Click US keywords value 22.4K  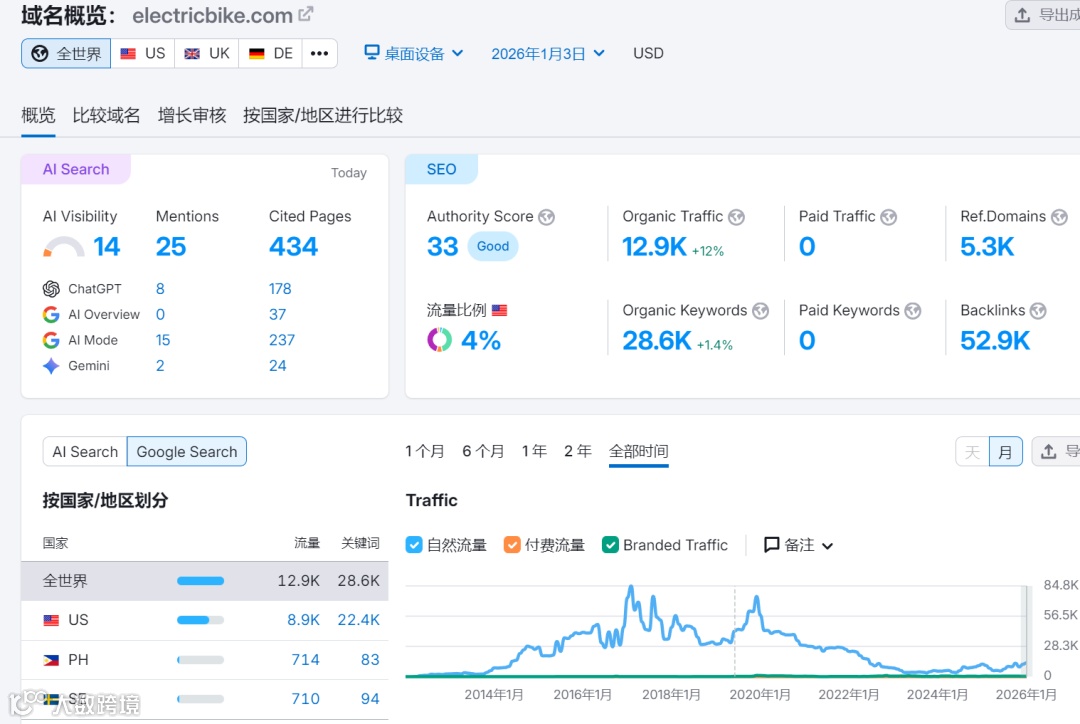point(358,620)
